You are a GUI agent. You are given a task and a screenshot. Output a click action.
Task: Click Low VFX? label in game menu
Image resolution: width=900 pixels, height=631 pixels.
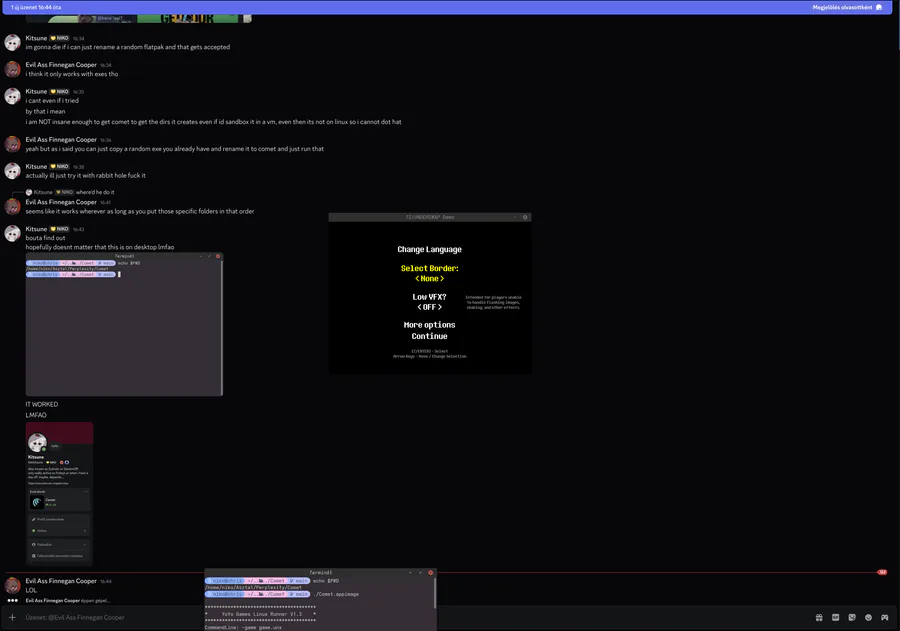(x=429, y=297)
